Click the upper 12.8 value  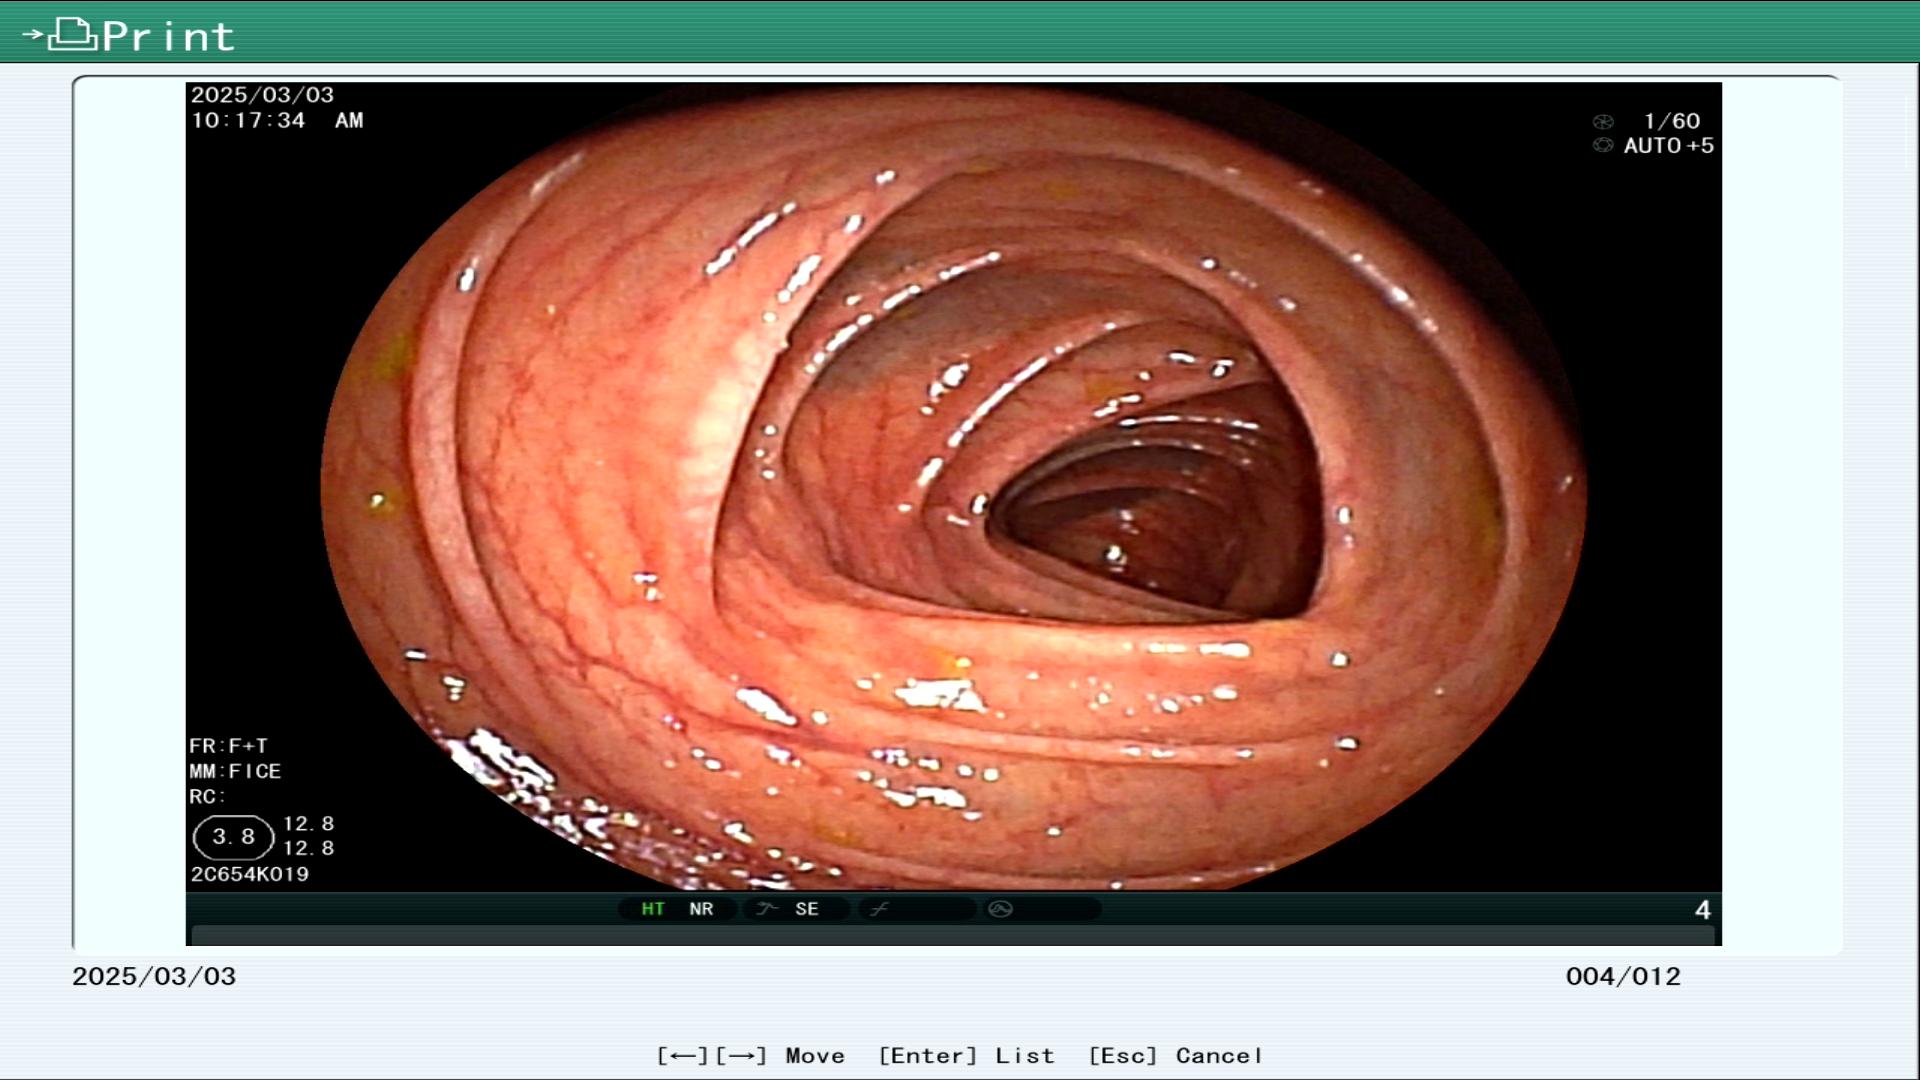point(309,824)
